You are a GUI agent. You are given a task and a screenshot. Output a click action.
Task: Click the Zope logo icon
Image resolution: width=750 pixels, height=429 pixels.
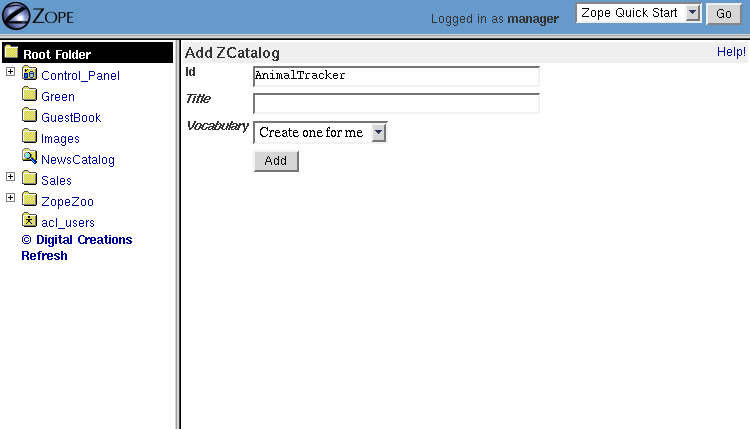point(20,17)
